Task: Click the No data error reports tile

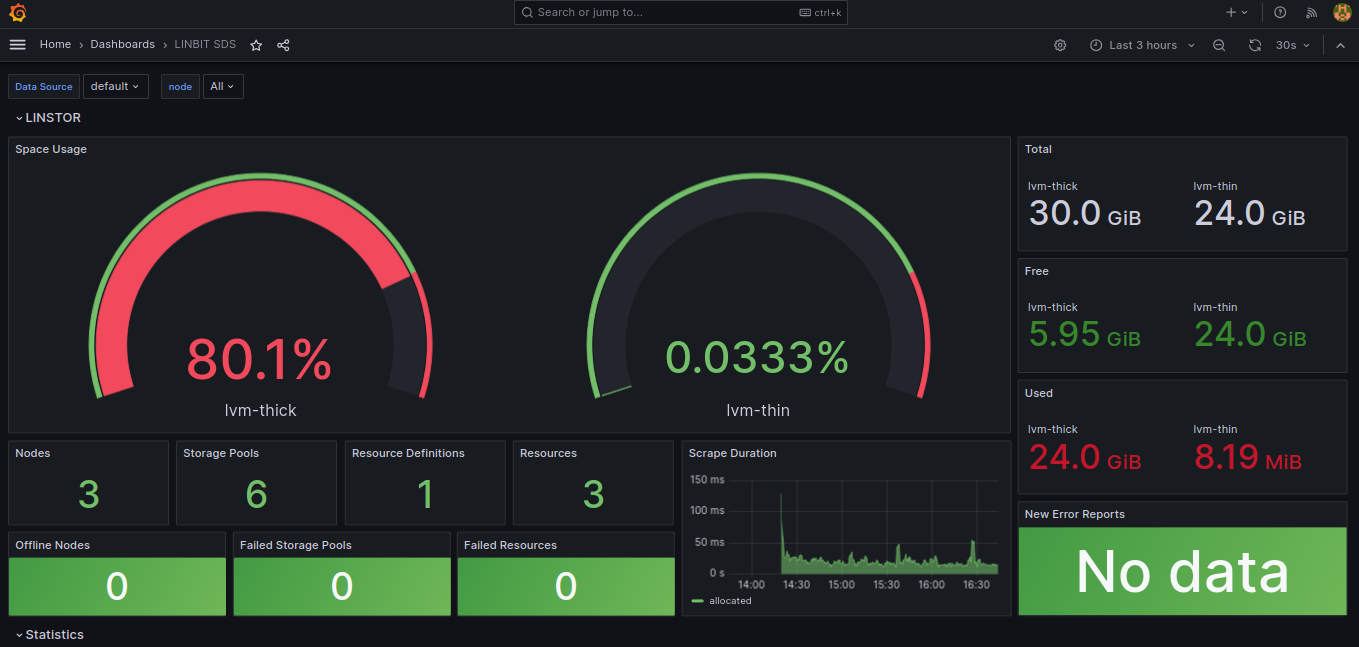Action: click(1183, 571)
